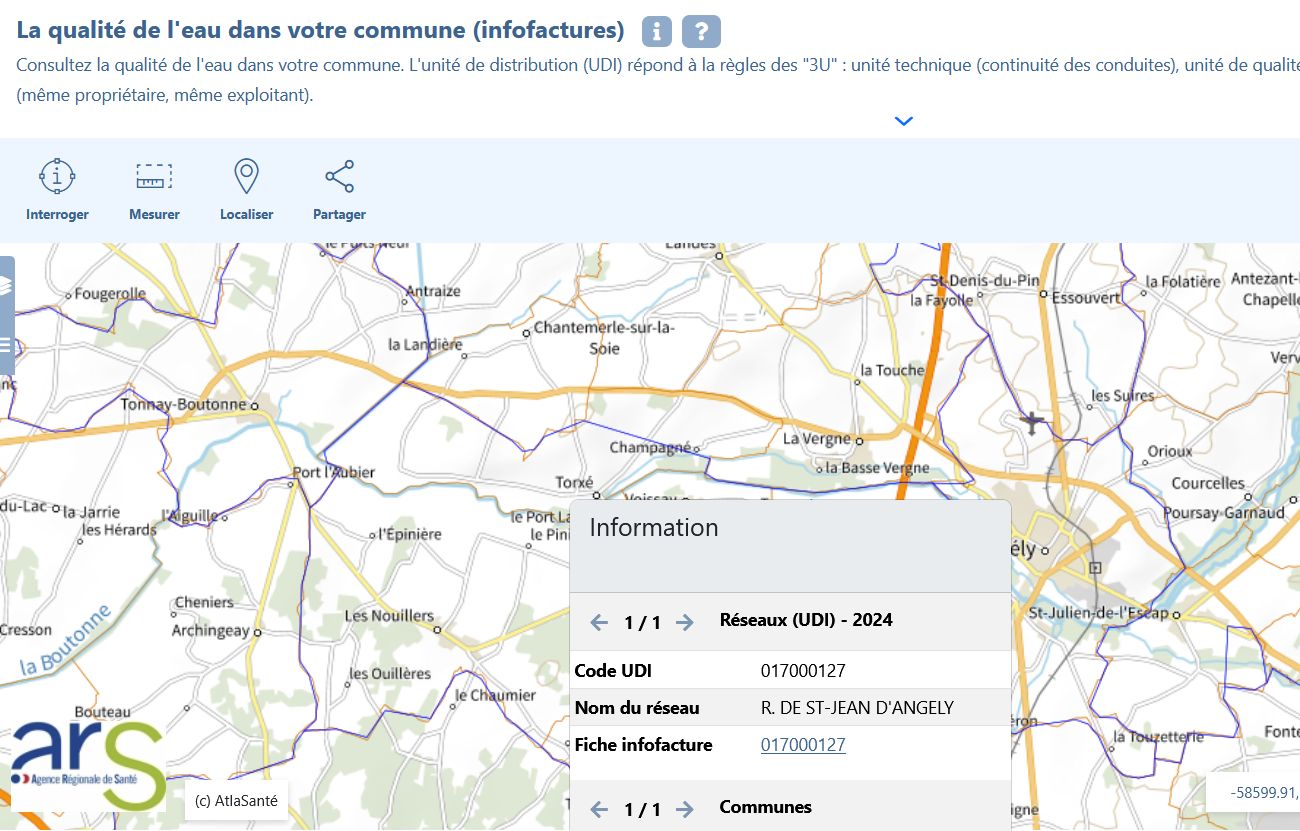Click the page title about water quality
The width and height of the screenshot is (1300, 831).
[320, 30]
